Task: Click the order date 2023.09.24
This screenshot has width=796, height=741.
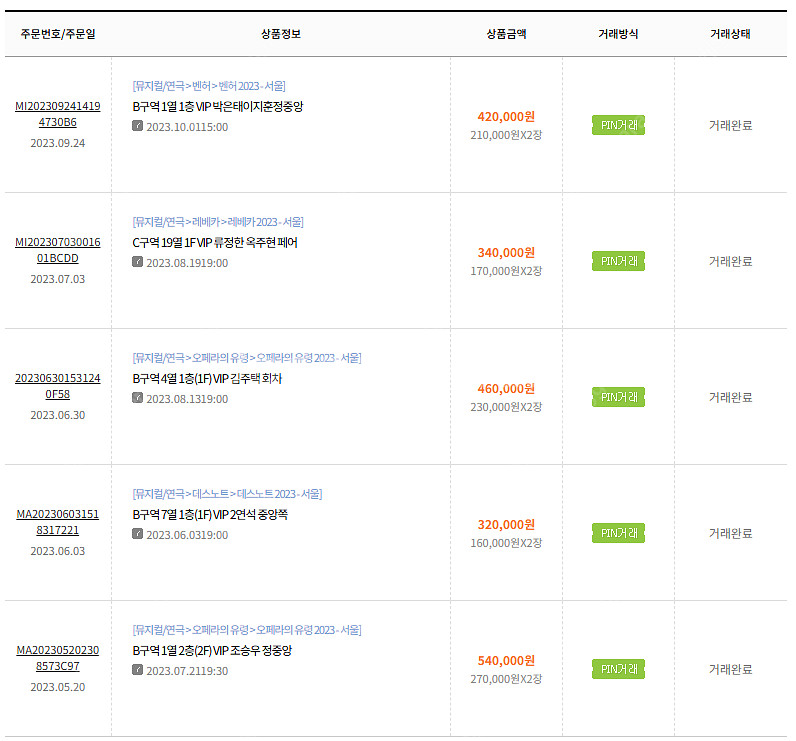Action: (58, 143)
